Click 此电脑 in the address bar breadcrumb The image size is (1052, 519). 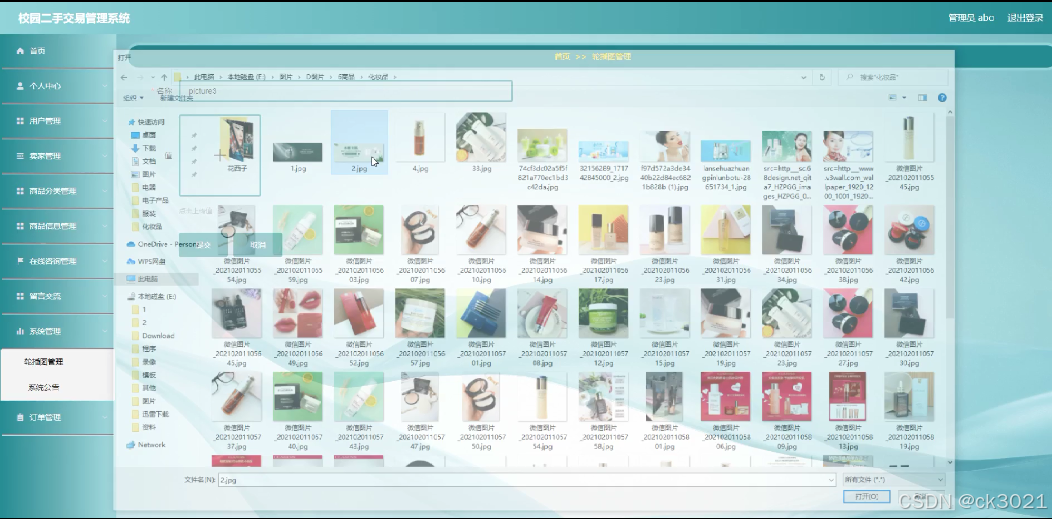coord(204,77)
